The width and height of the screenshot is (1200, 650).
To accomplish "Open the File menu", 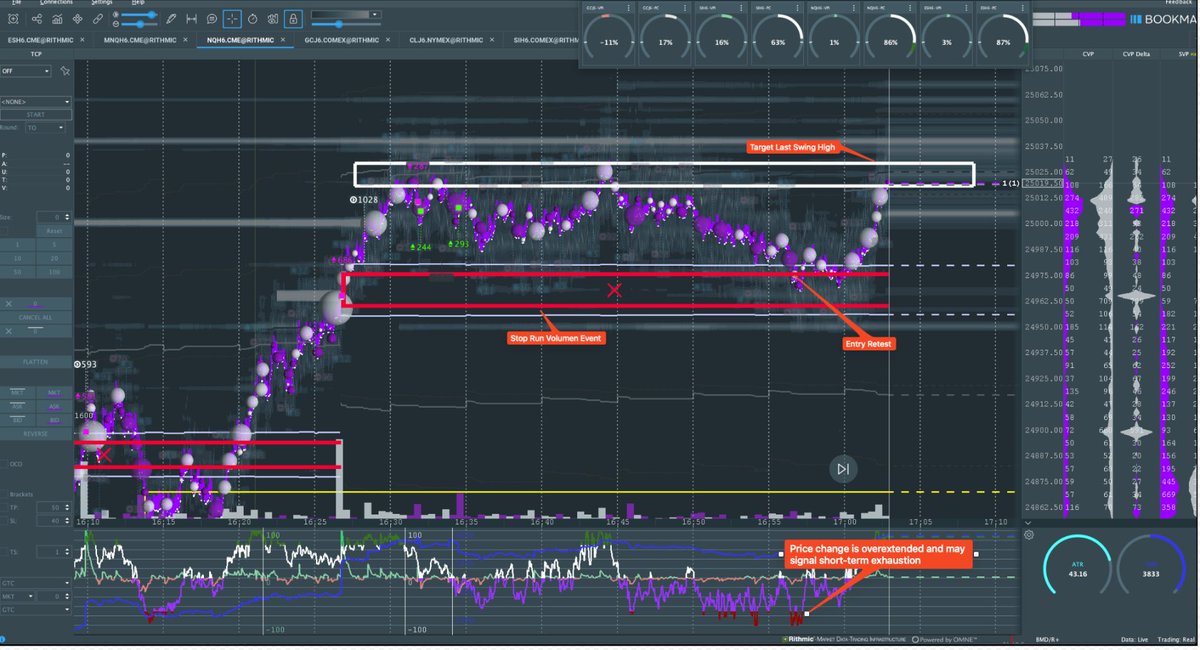I will 15,3.
